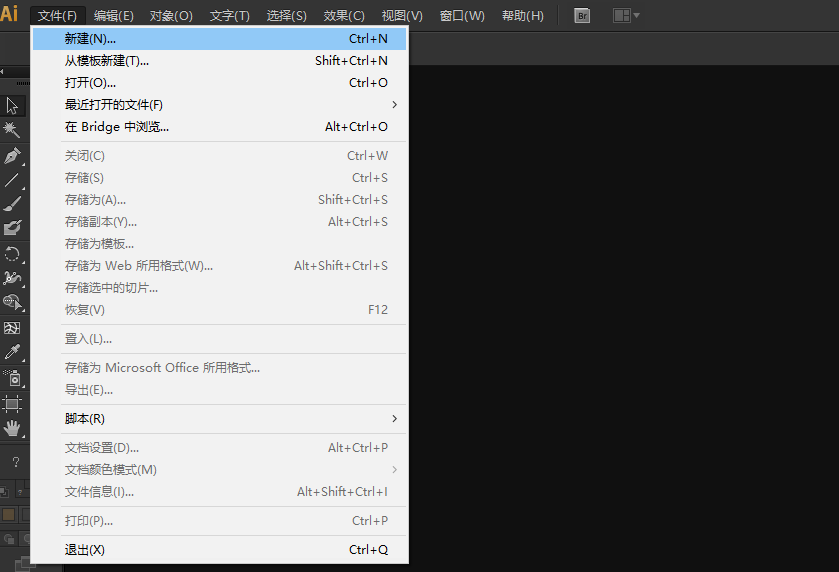Open the 文件(F) menu
839x572 pixels.
[57, 16]
